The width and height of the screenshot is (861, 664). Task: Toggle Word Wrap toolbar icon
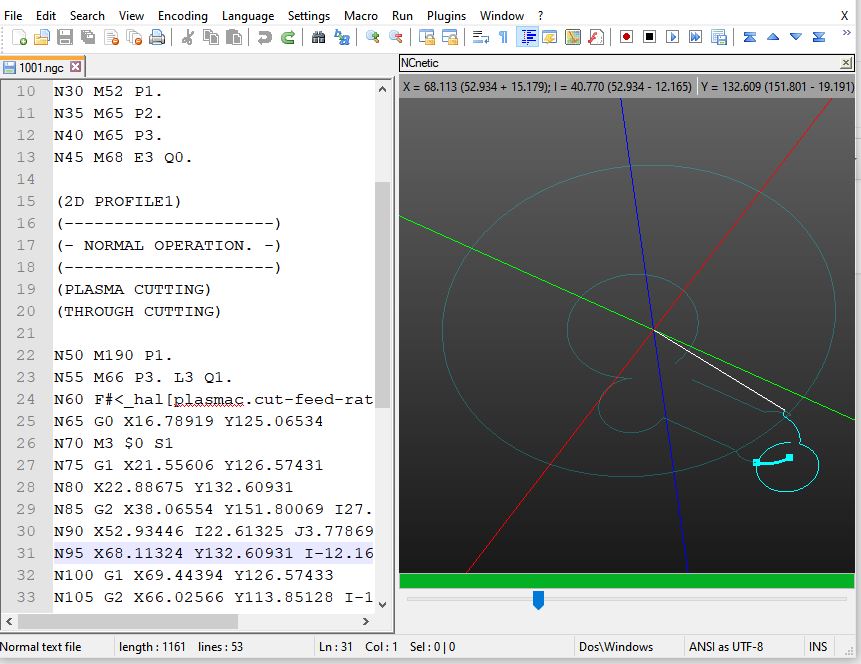(480, 37)
